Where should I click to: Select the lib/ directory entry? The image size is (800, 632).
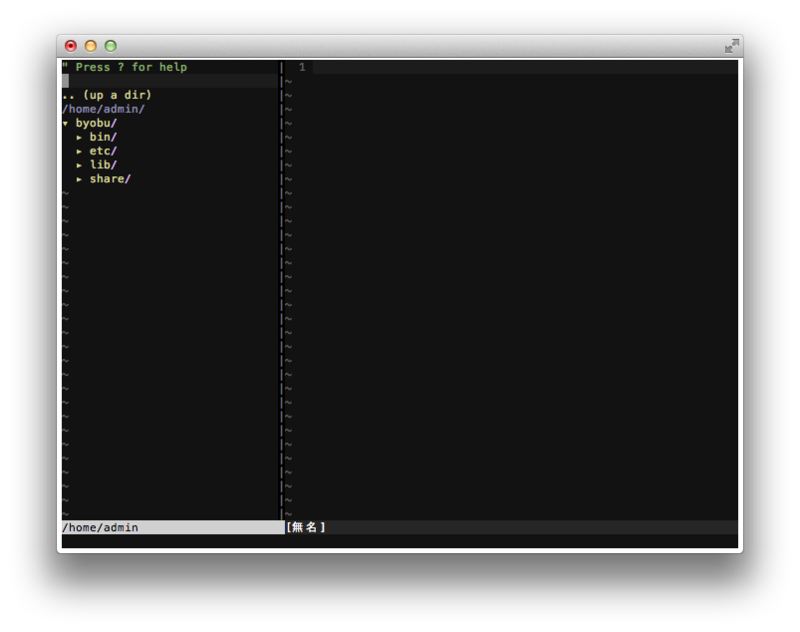pyautogui.click(x=103, y=165)
